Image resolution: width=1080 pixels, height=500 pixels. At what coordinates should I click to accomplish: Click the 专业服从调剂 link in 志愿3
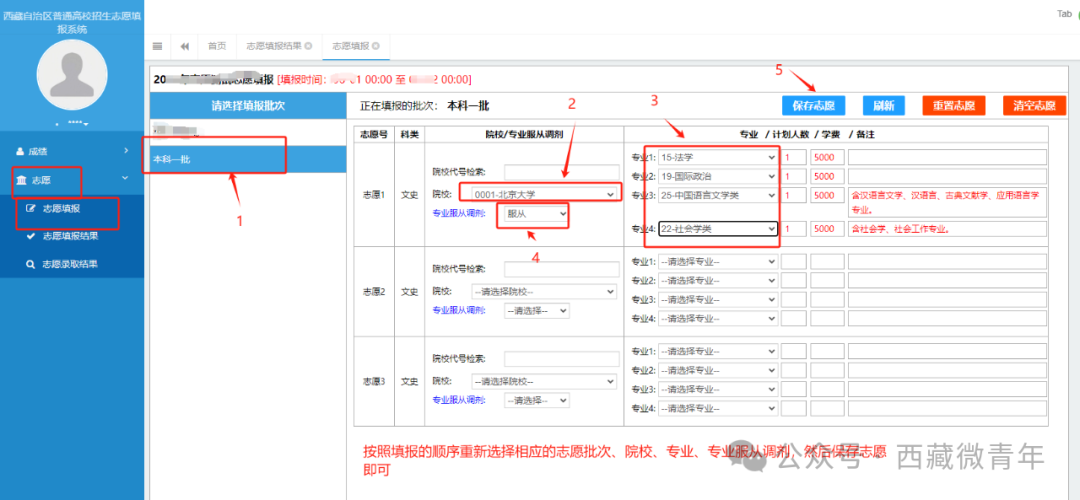(x=458, y=399)
